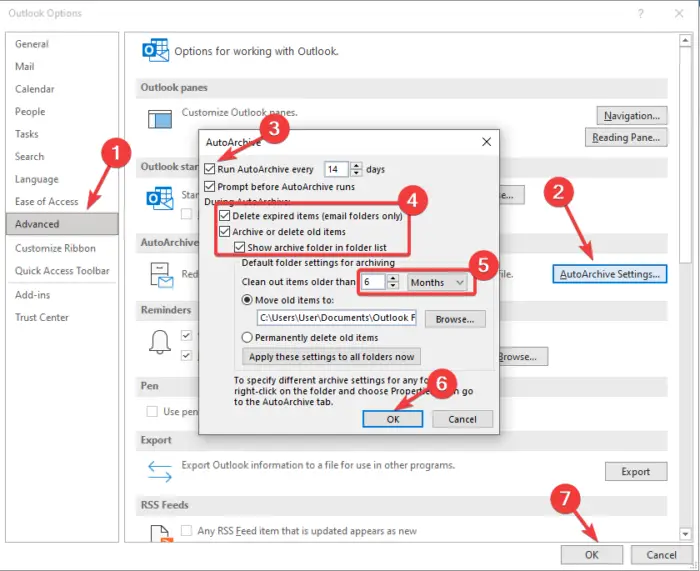The height and width of the screenshot is (571, 700).
Task: Click Apply these settings to all folders now
Action: [331, 357]
